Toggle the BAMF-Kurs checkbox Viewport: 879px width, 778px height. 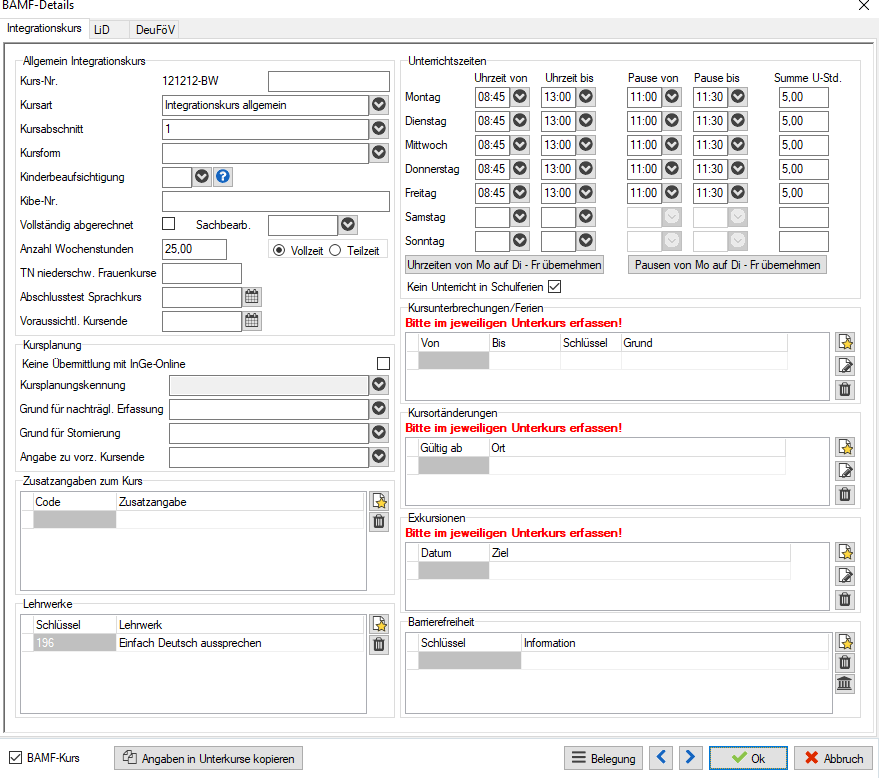coord(15,758)
